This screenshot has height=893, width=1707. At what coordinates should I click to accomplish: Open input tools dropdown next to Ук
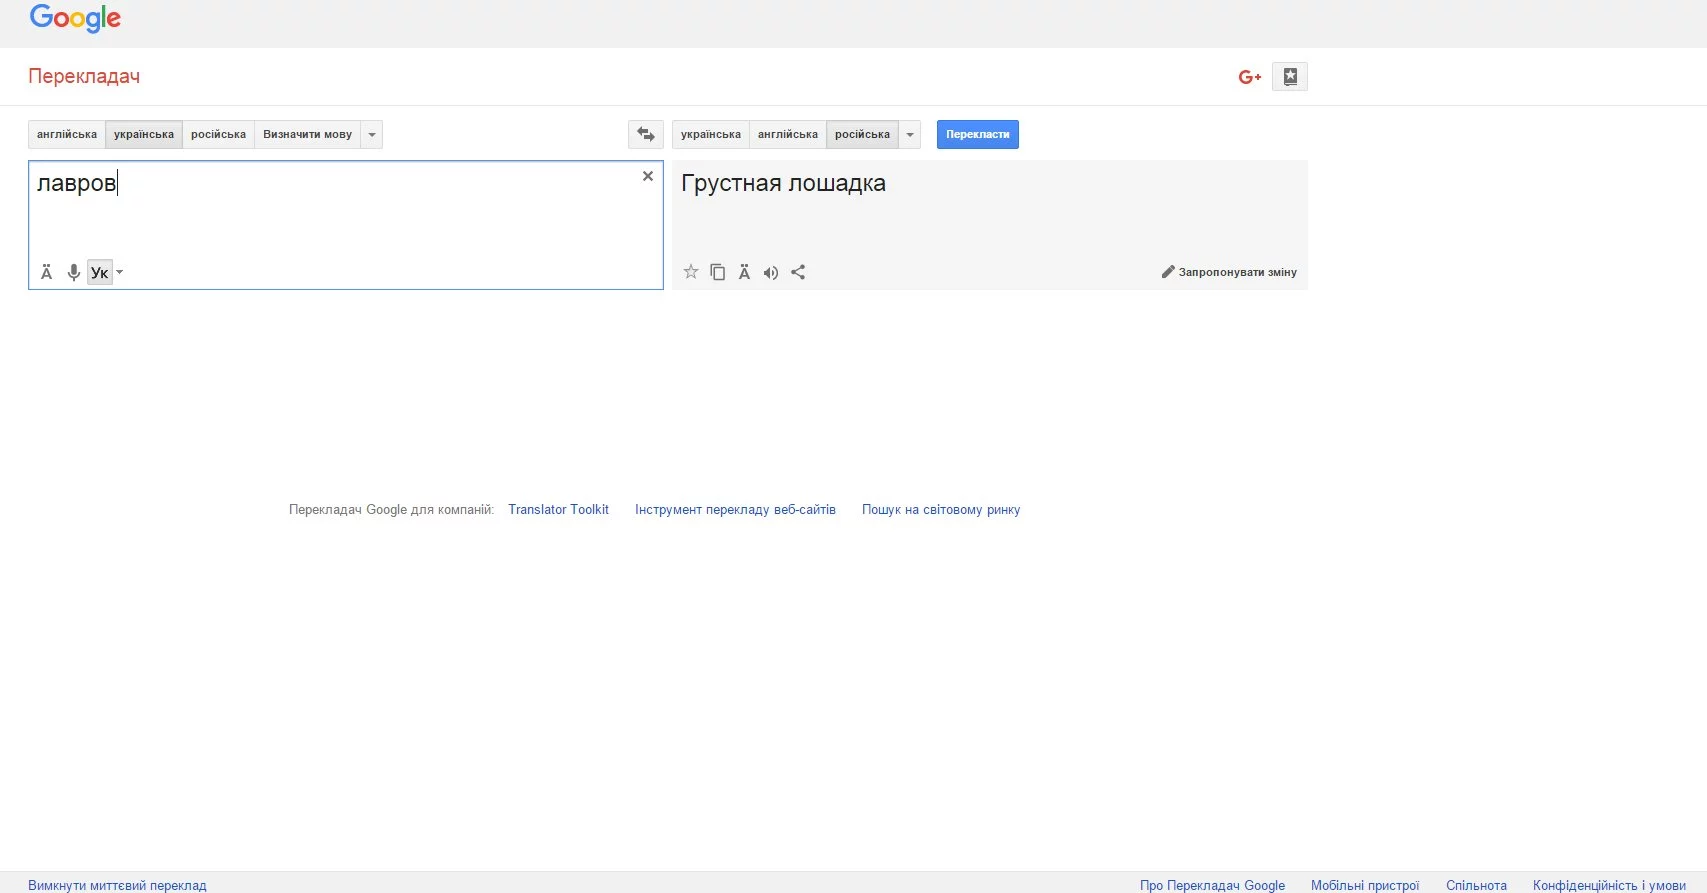pyautogui.click(x=120, y=272)
